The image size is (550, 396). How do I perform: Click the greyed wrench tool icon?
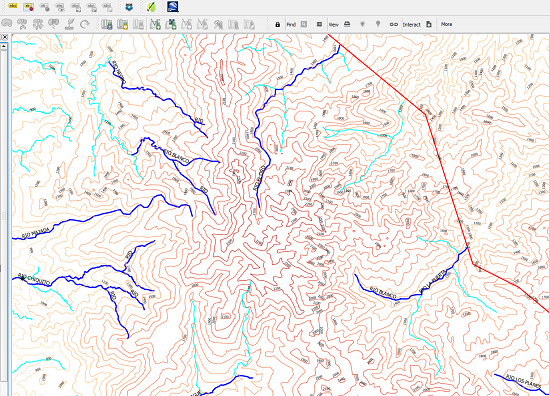tap(218, 24)
